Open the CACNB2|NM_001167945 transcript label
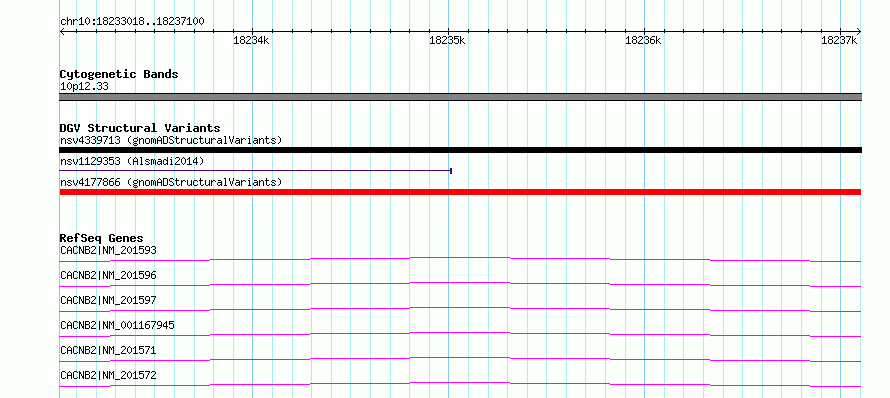Image resolution: width=890 pixels, height=398 pixels. [x=117, y=325]
